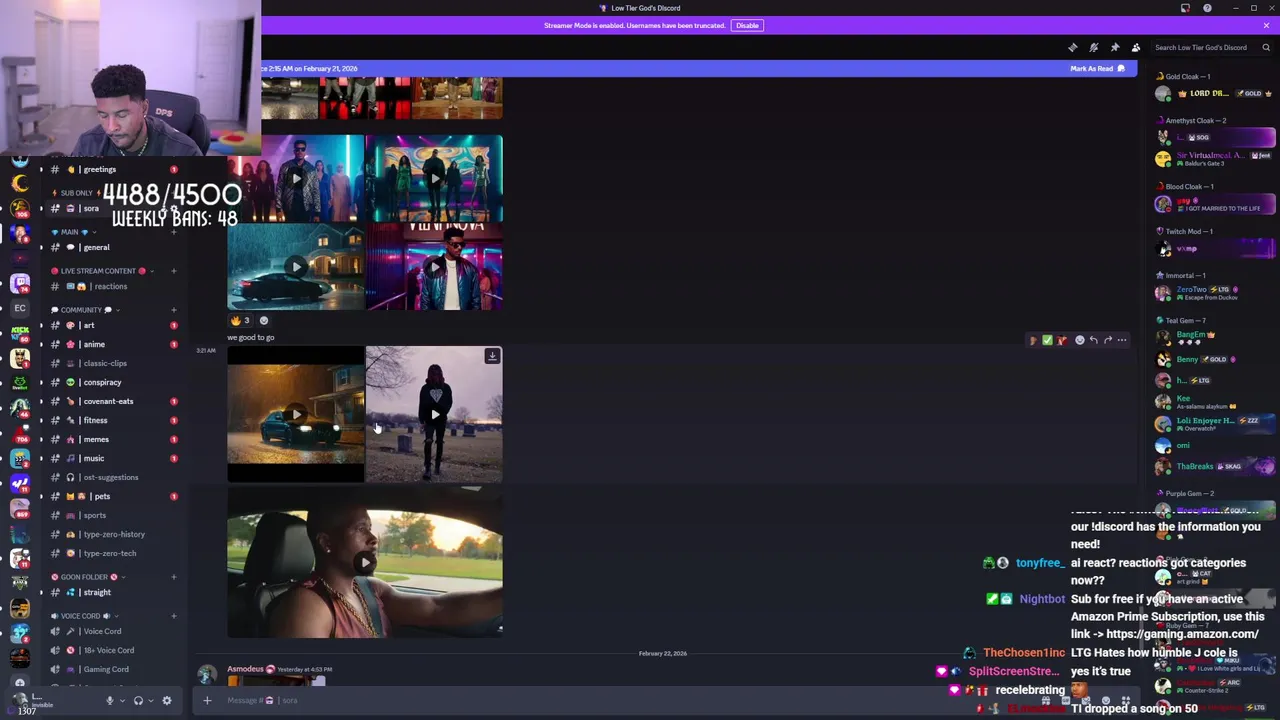Create channel in GOON FOLDER plus
Image resolution: width=1280 pixels, height=720 pixels.
[x=173, y=577]
